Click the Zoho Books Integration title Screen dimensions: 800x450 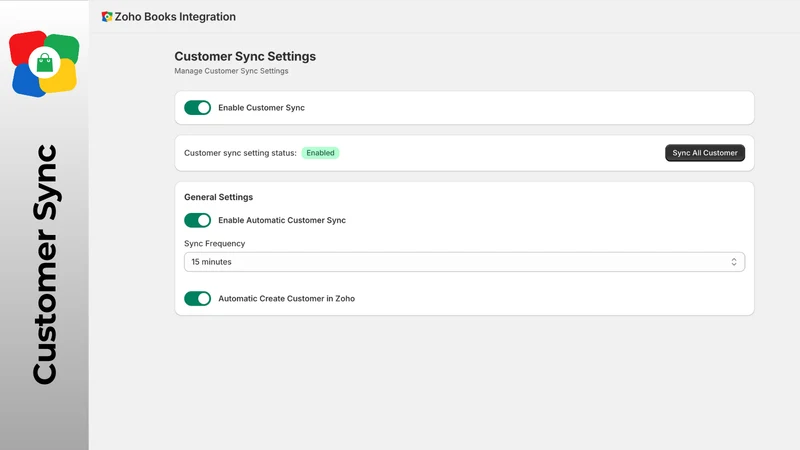(x=175, y=17)
